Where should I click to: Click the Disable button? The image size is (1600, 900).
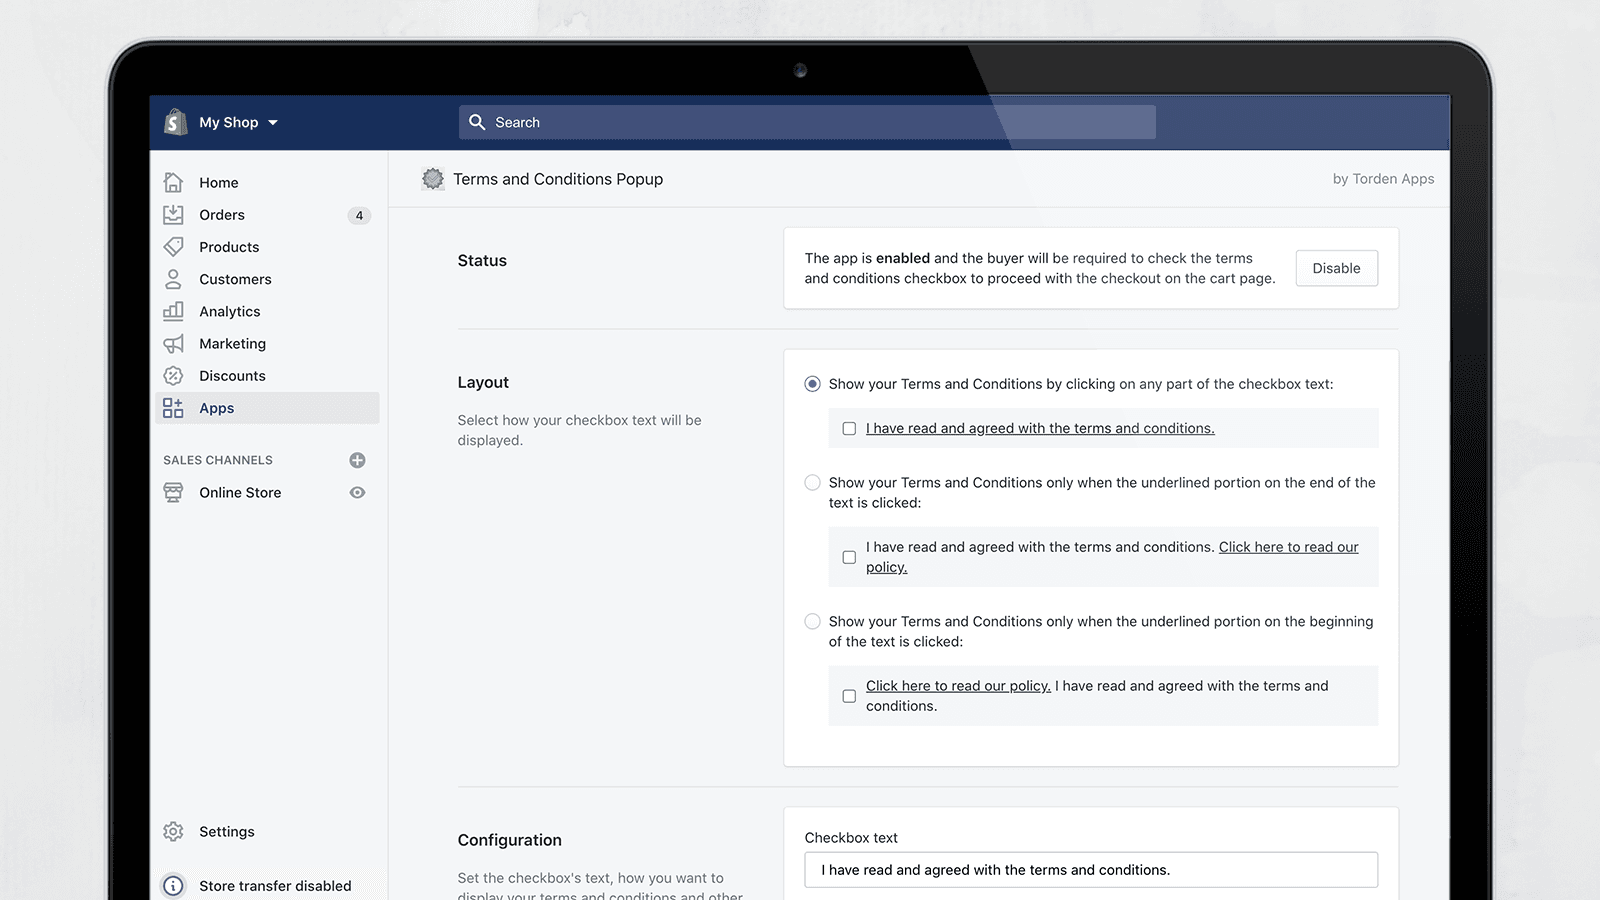(x=1337, y=268)
